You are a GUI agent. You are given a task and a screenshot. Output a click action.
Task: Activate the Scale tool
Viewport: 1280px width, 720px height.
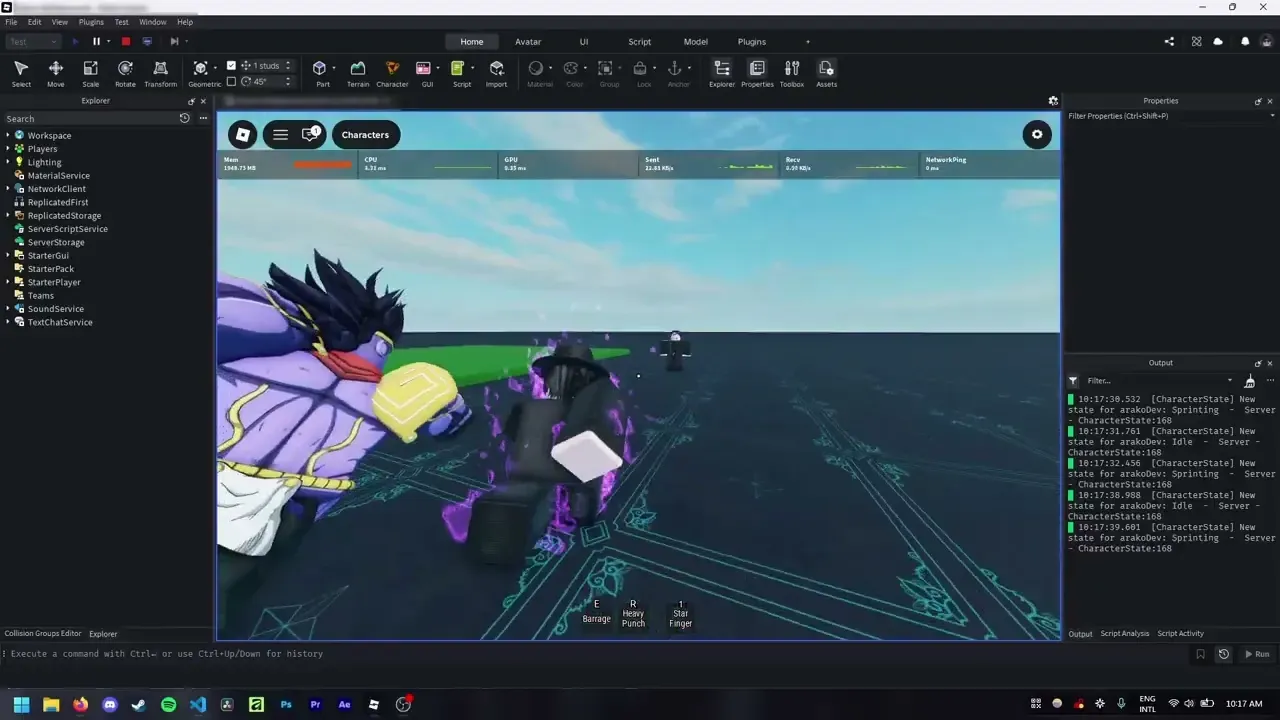90,73
